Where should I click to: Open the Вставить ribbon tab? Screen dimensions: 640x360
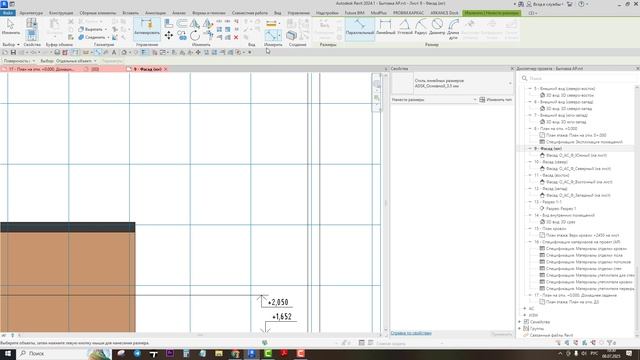(130, 13)
